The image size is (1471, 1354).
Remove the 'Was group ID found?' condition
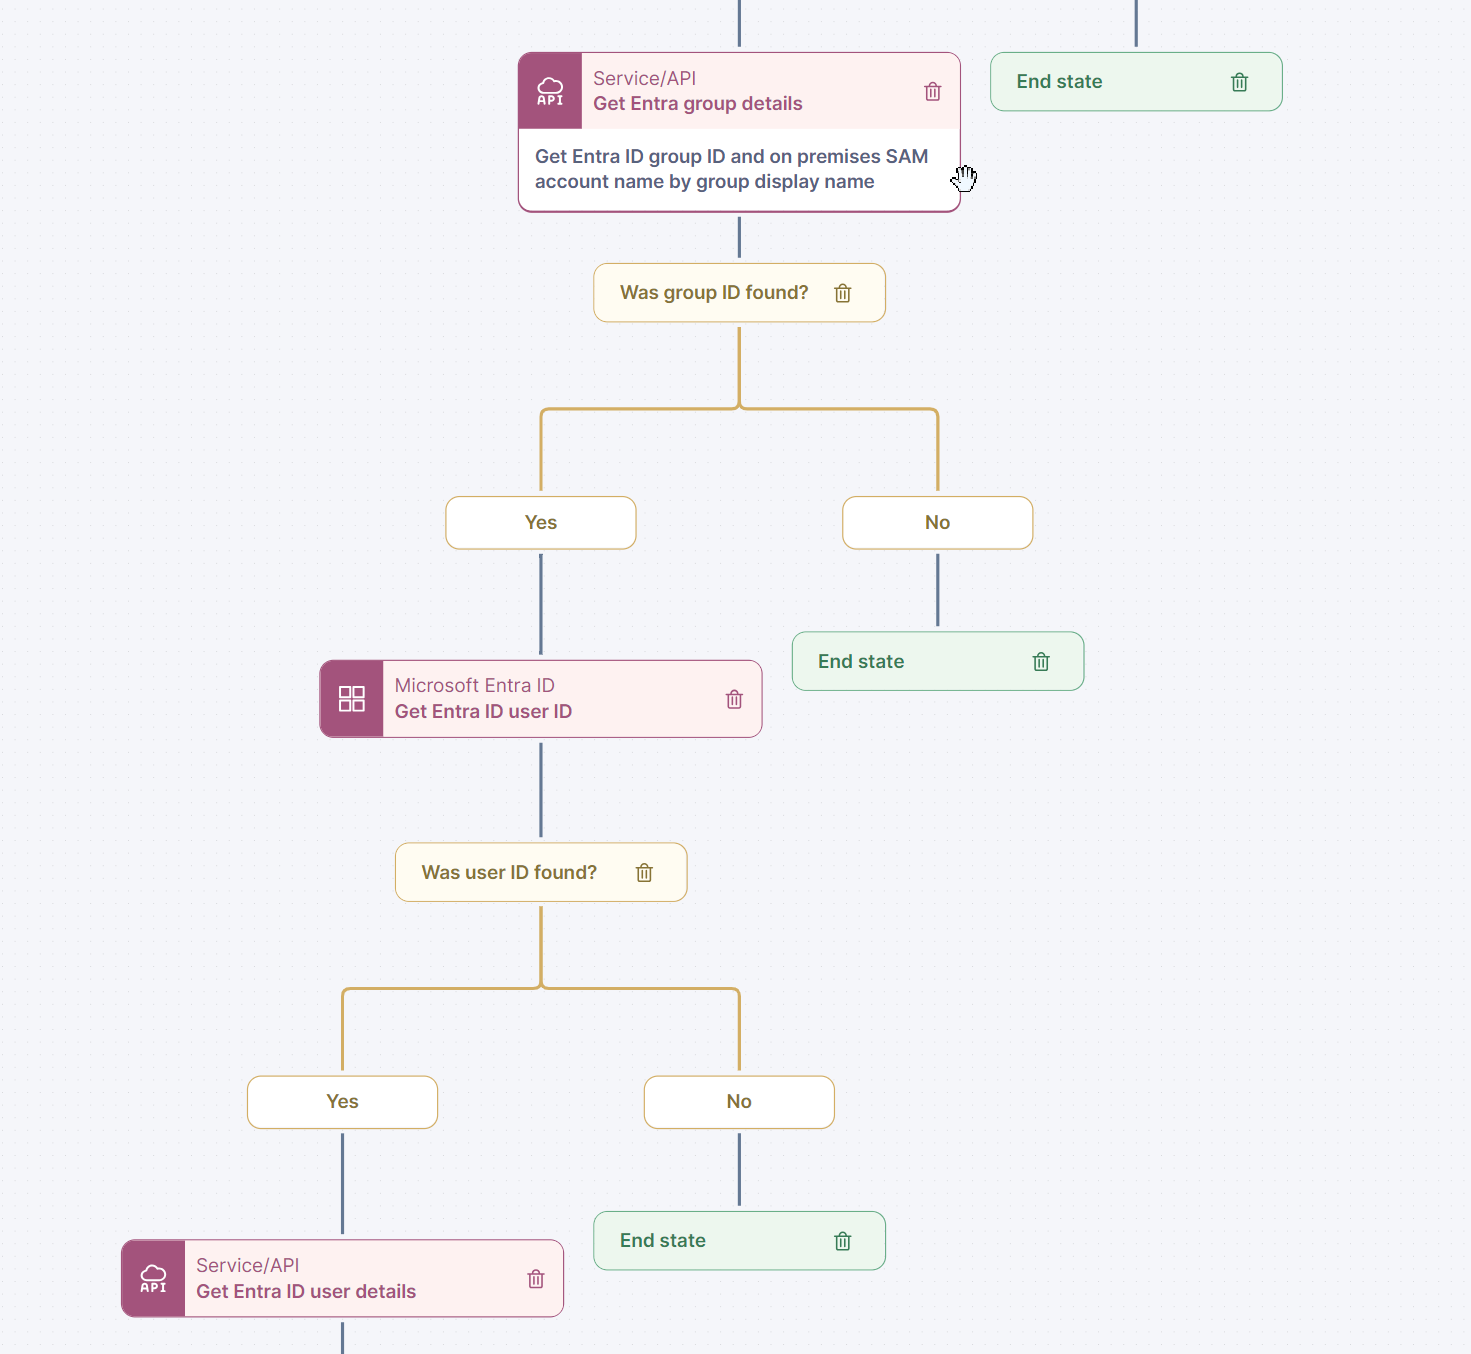[x=843, y=293]
